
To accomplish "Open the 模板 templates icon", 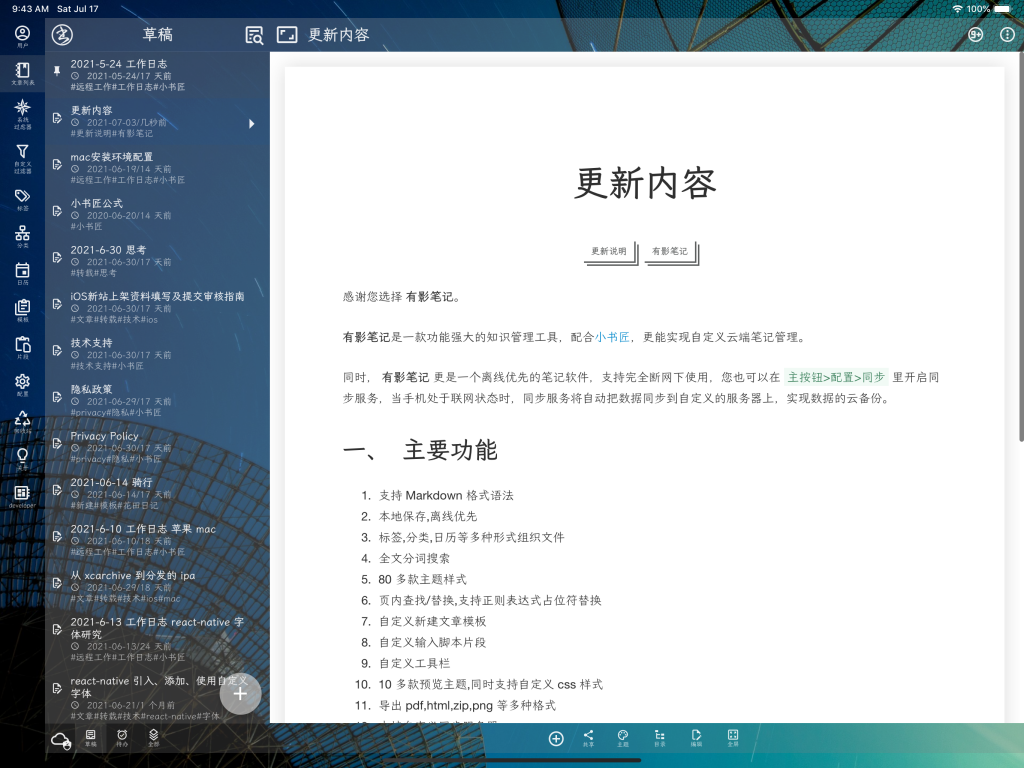I will 22,310.
